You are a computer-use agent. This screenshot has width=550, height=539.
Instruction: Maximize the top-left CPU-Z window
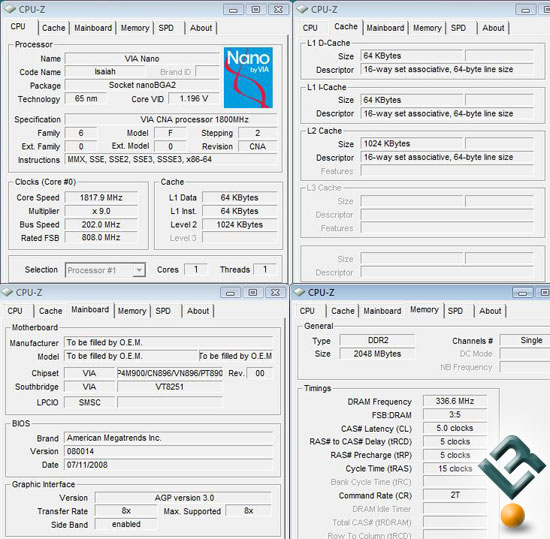pos(256,9)
